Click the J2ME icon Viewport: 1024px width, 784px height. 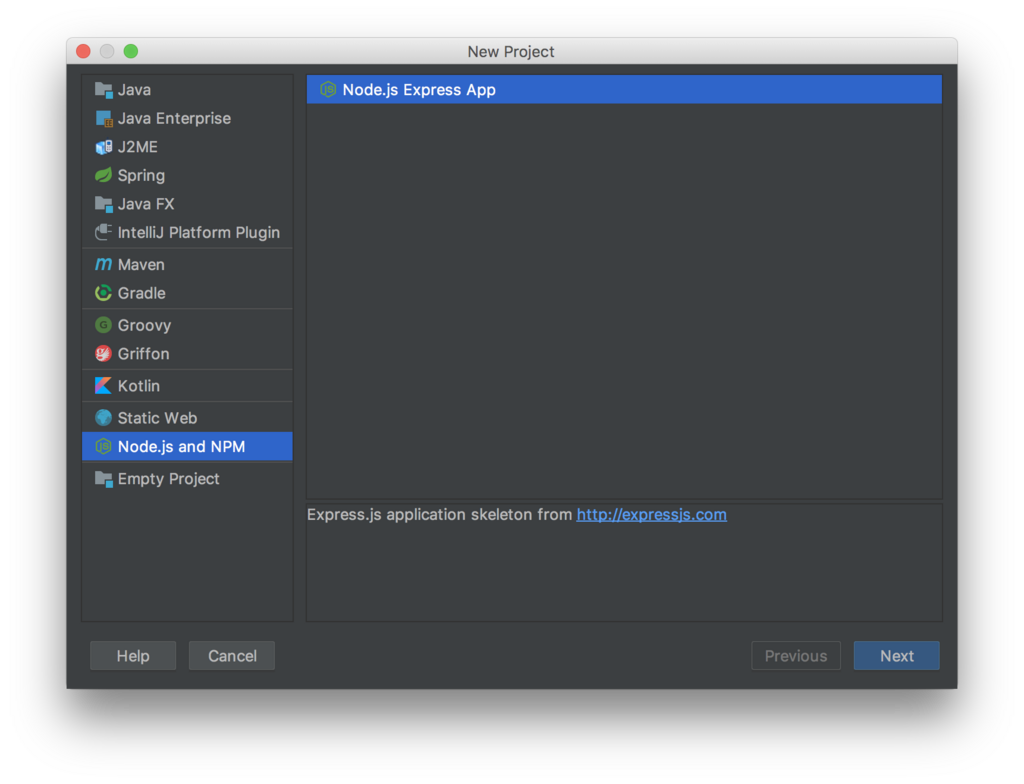tap(104, 147)
